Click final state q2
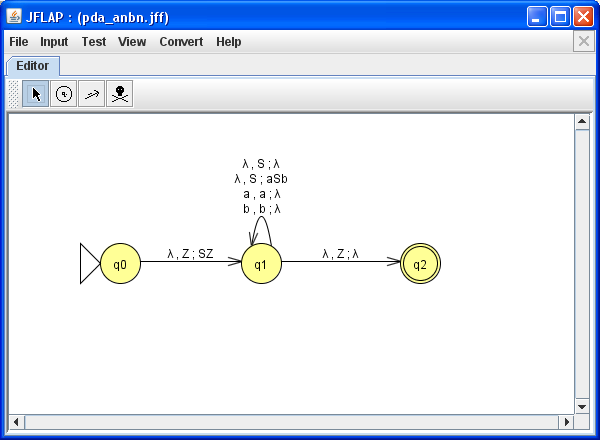Screen dimensions: 600x440 pyautogui.click(x=420, y=264)
